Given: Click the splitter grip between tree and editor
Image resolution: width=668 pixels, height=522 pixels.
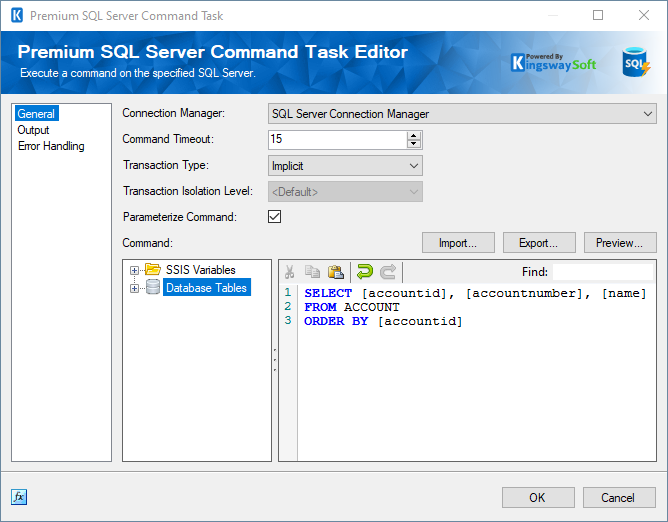Looking at the screenshot, I should (x=275, y=360).
